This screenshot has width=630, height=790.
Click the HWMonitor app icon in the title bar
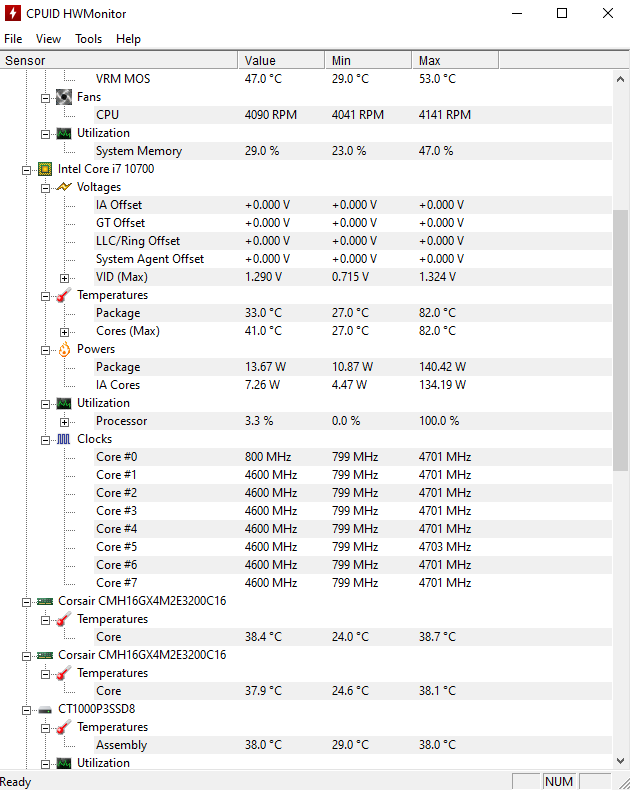pyautogui.click(x=14, y=13)
